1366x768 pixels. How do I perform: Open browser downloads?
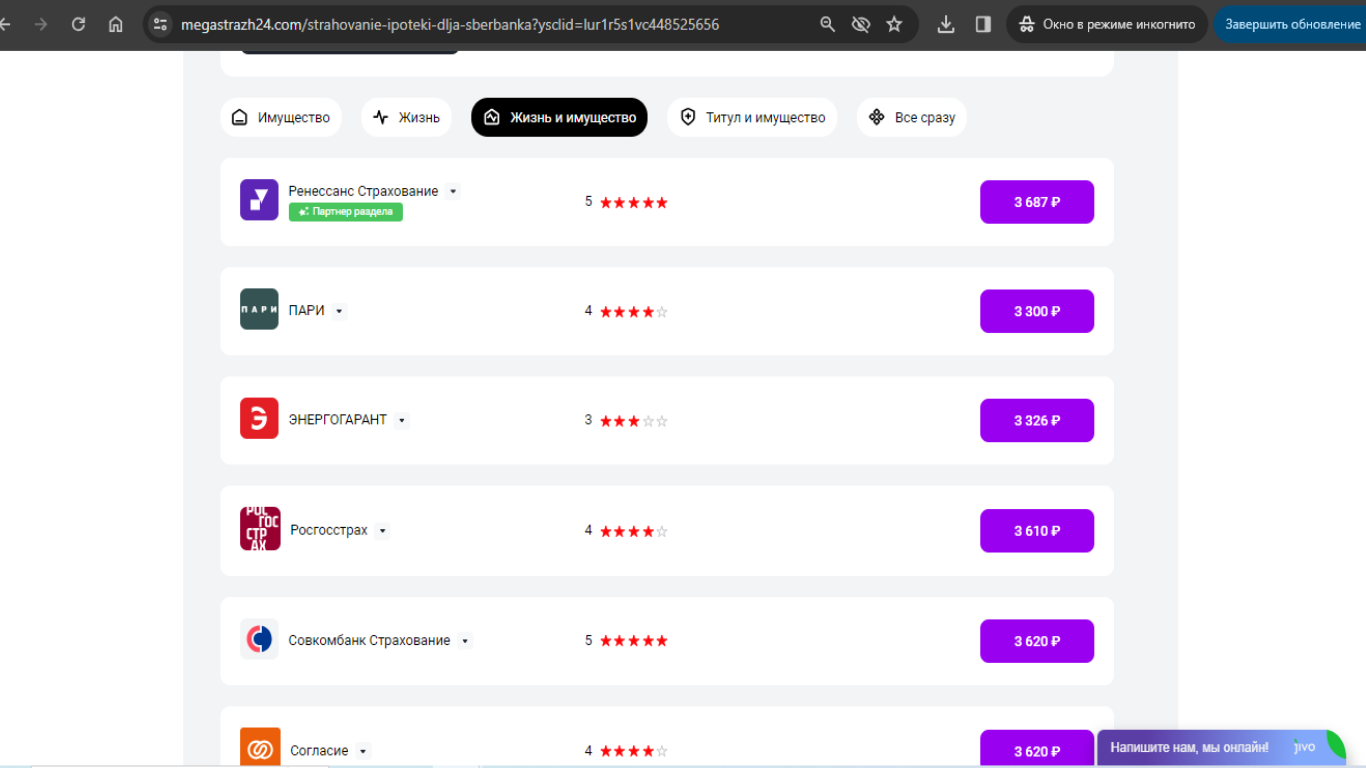tap(946, 24)
